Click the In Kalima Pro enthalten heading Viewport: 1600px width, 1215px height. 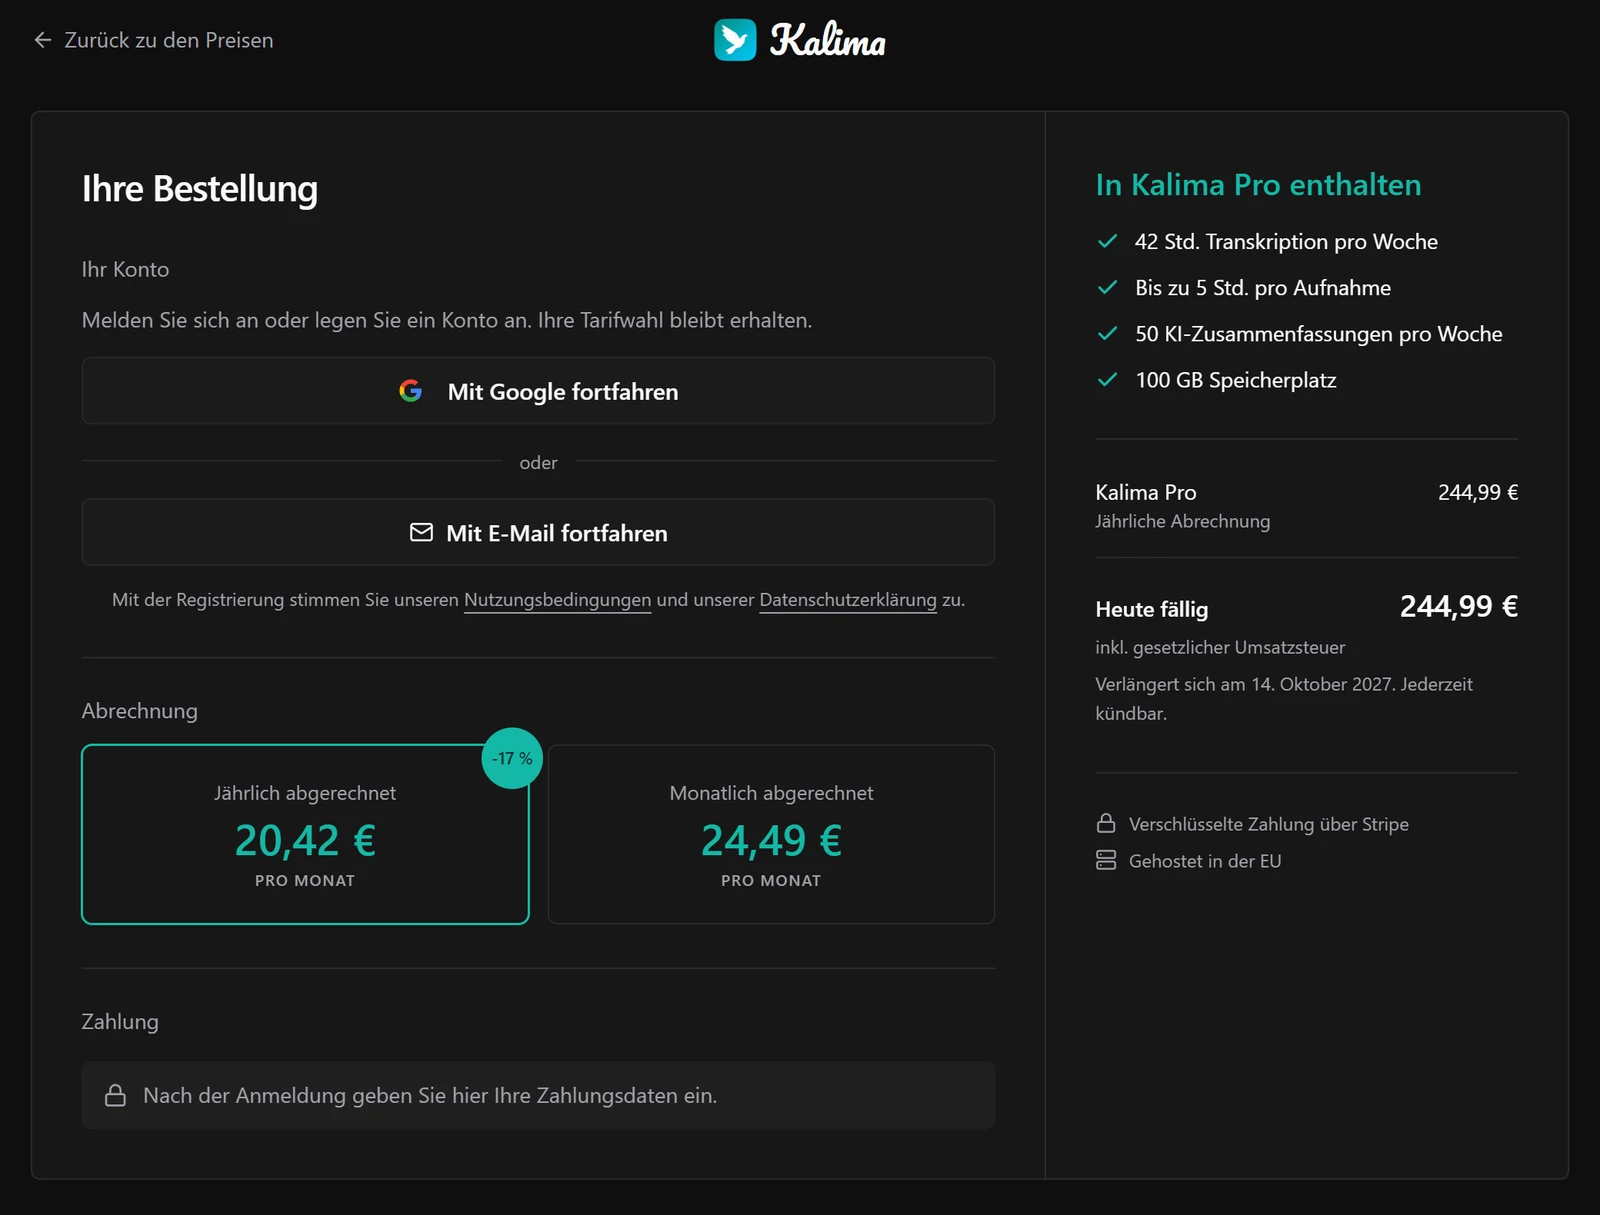coord(1258,185)
